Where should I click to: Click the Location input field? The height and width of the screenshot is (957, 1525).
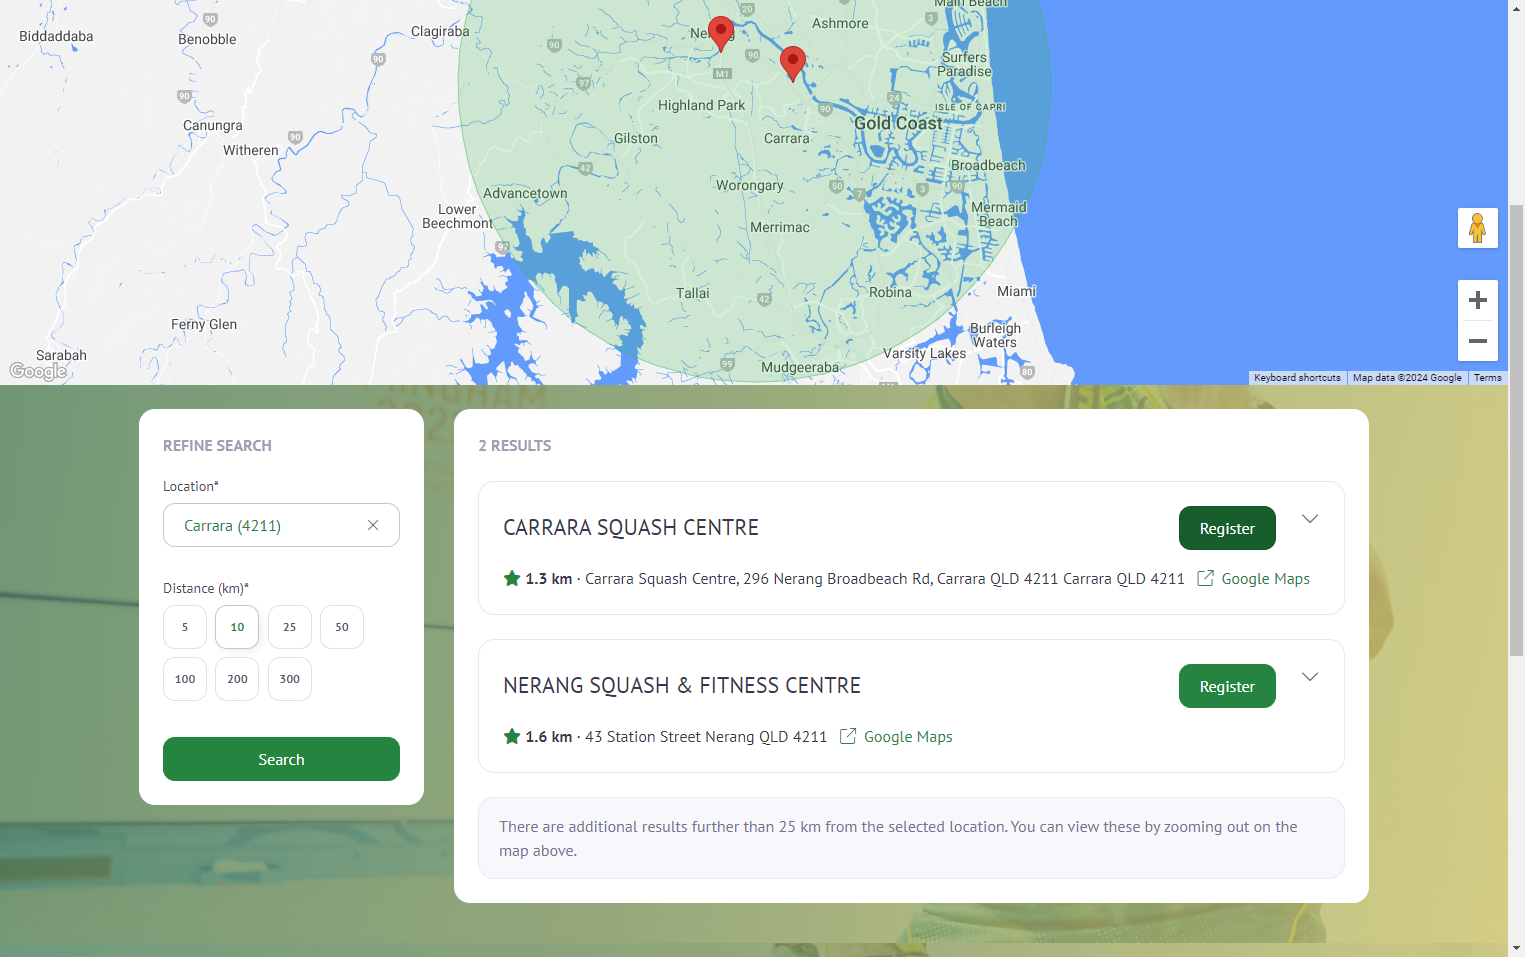point(281,525)
